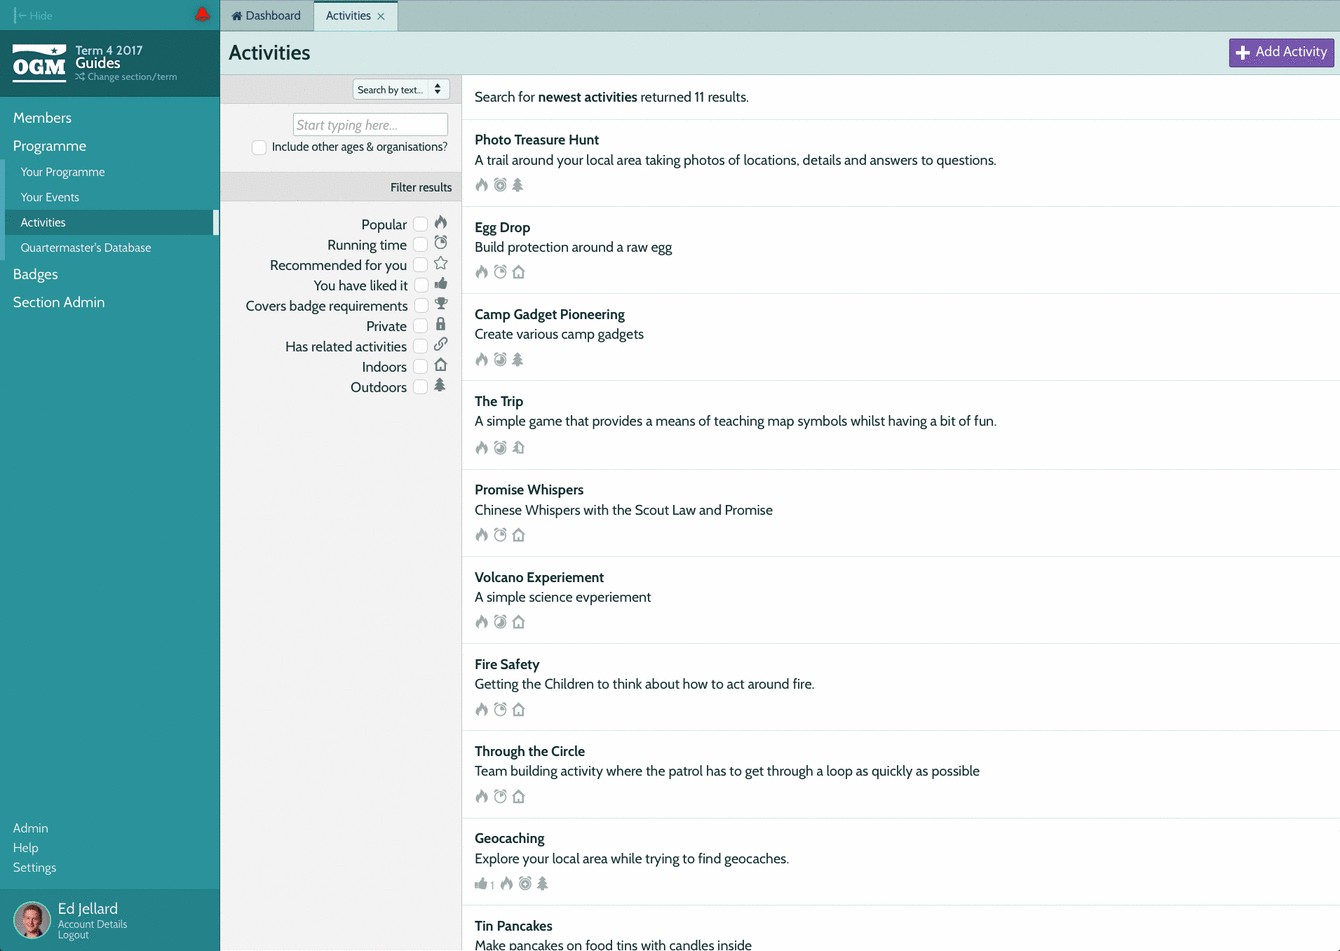Click the trophy icon for badge requirements
This screenshot has width=1340, height=951.
pos(440,304)
